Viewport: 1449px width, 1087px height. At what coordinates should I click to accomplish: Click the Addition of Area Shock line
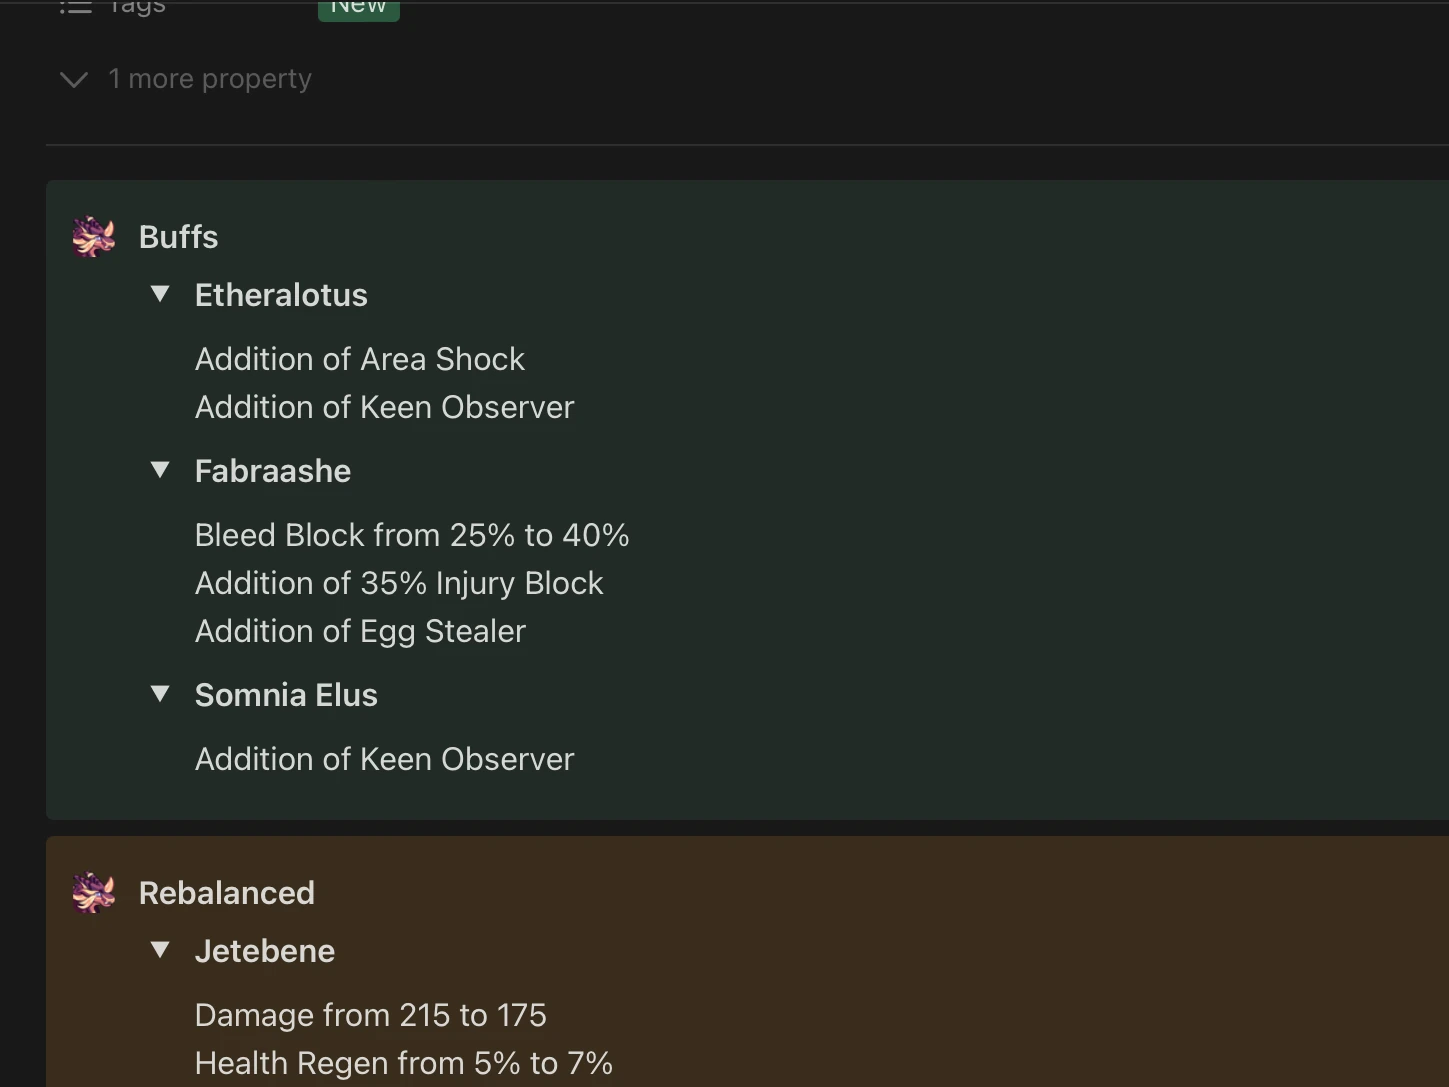click(x=359, y=359)
